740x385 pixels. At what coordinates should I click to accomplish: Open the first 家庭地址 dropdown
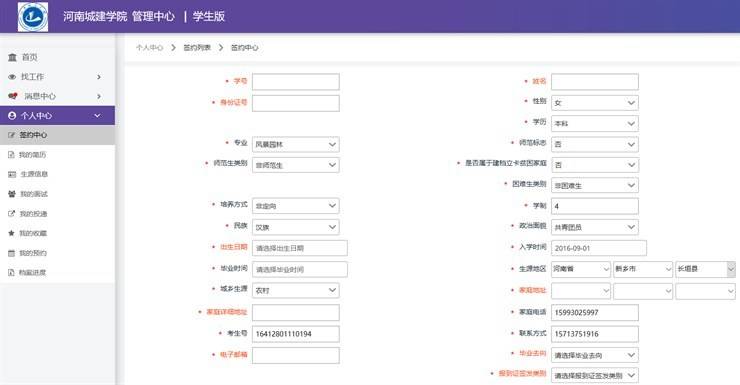pos(581,291)
